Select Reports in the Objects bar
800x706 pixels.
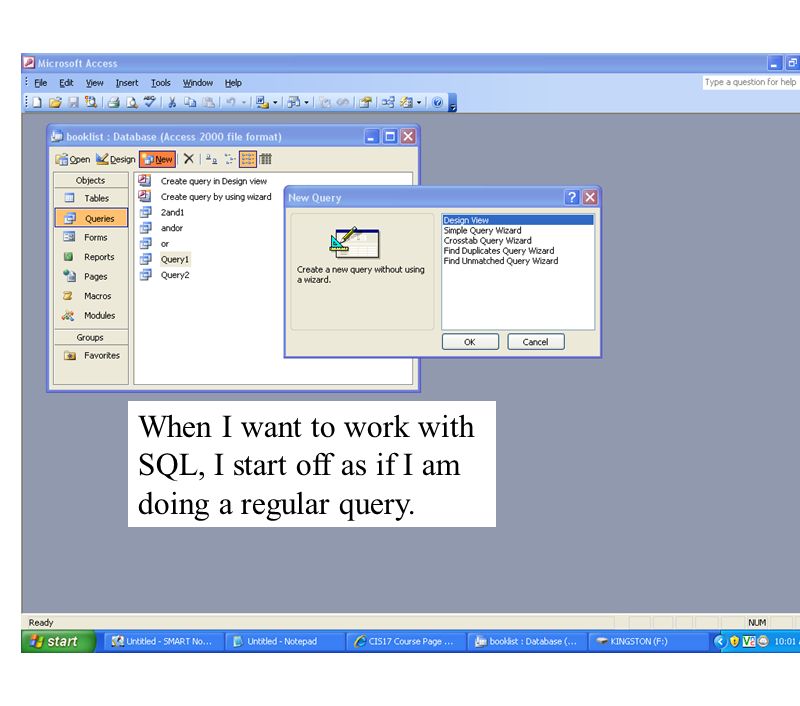point(90,257)
